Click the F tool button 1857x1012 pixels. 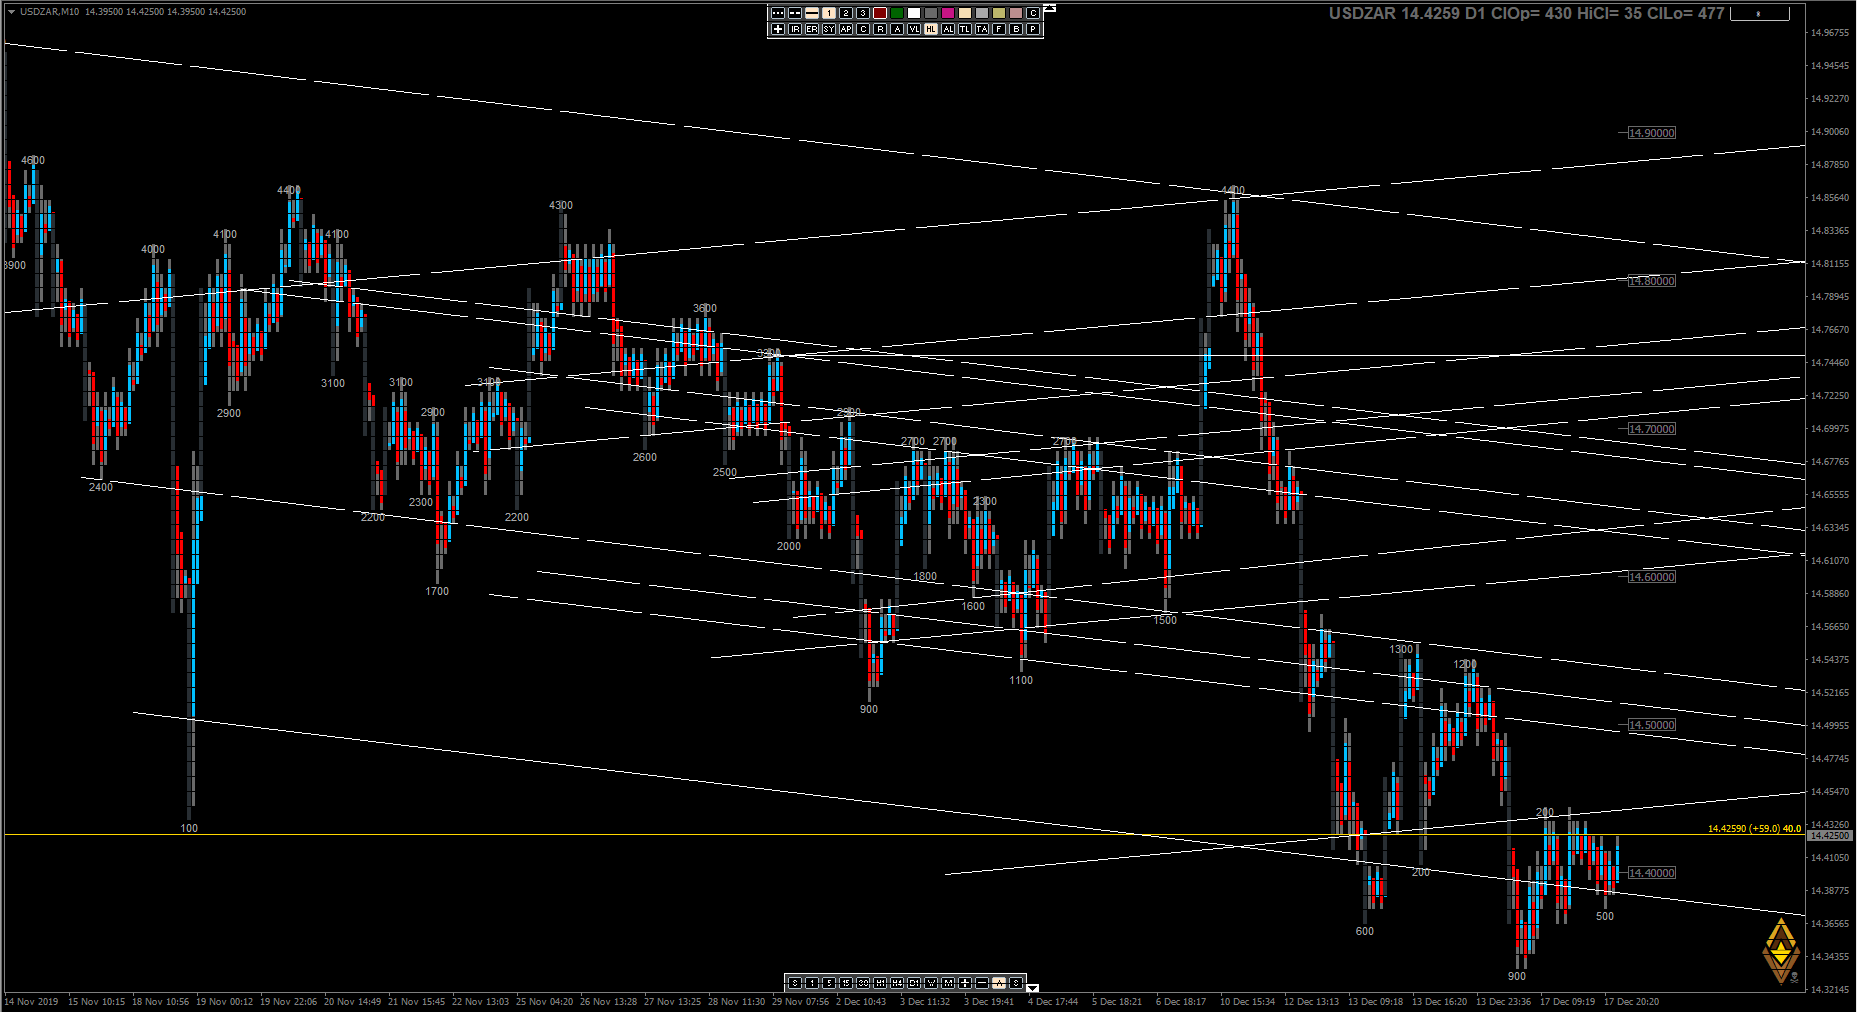(x=999, y=29)
